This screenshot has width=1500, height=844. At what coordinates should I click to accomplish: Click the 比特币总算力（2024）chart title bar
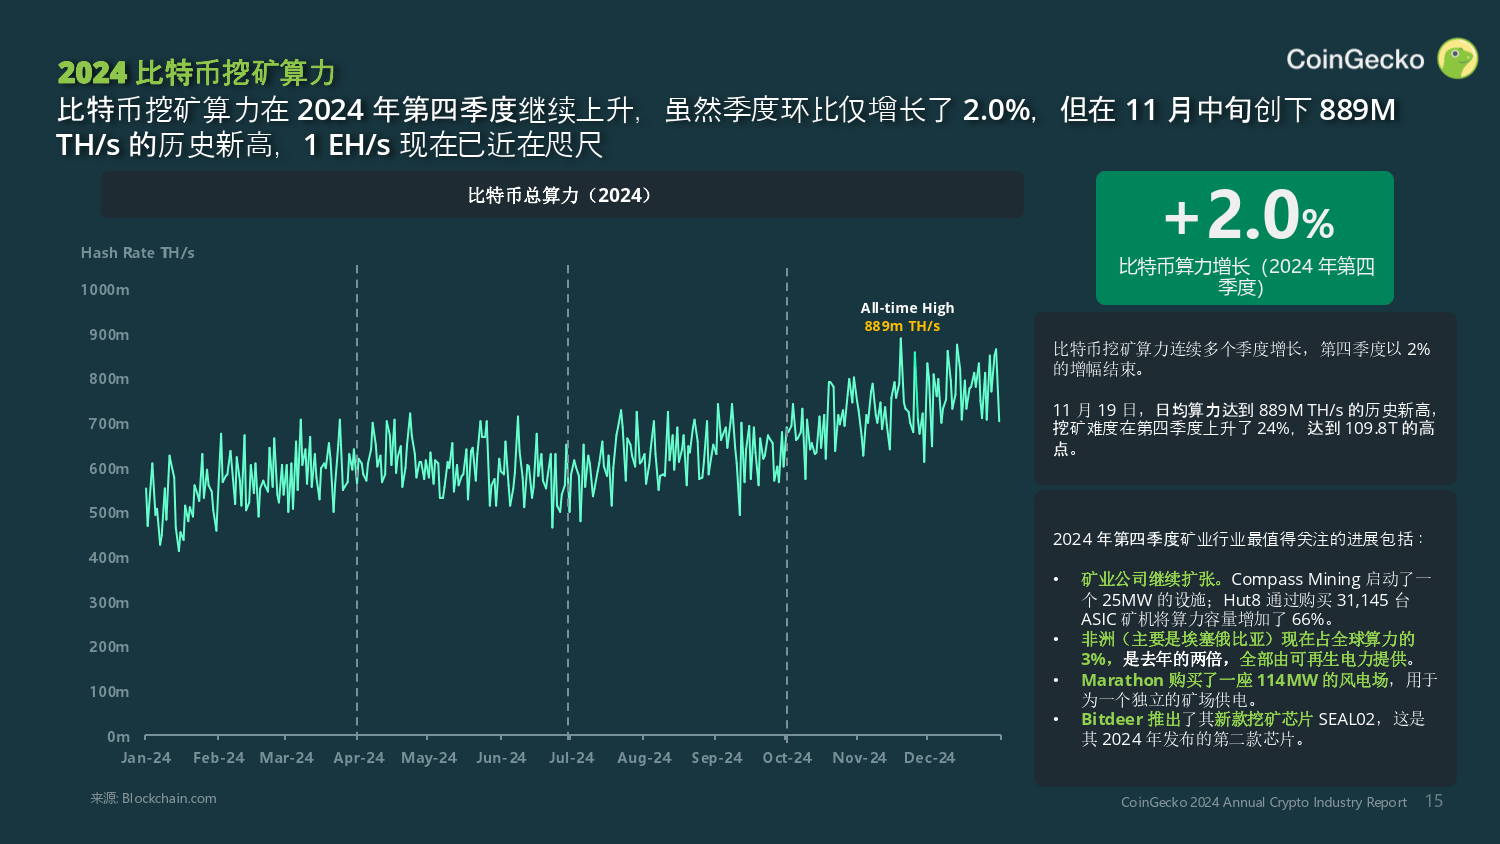[x=562, y=195]
